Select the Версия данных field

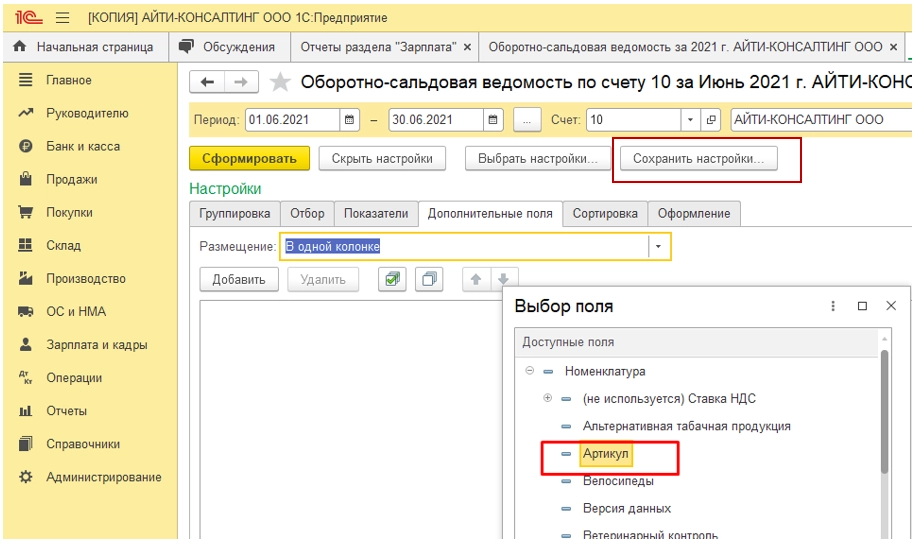(627, 509)
